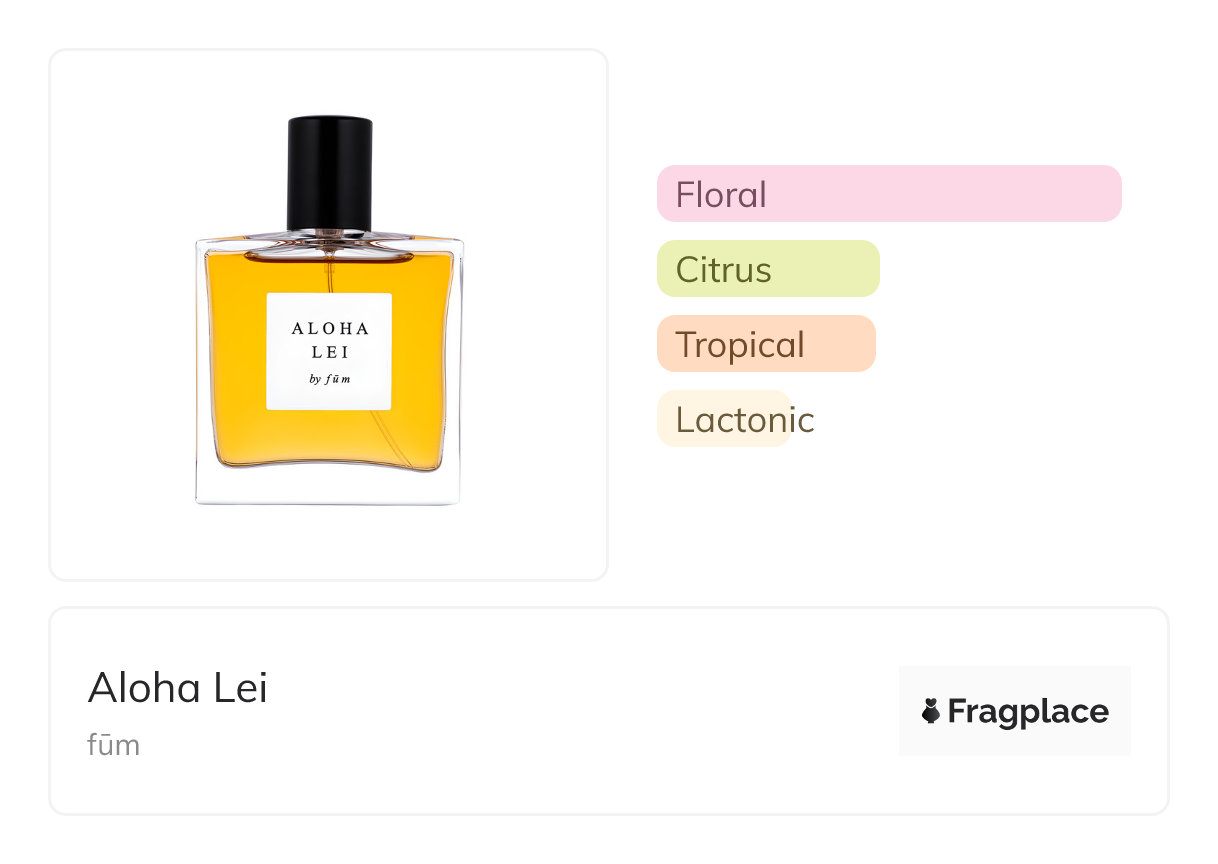Click the clear glass base of the bottle
The height and width of the screenshot is (864, 1218).
pos(329,488)
